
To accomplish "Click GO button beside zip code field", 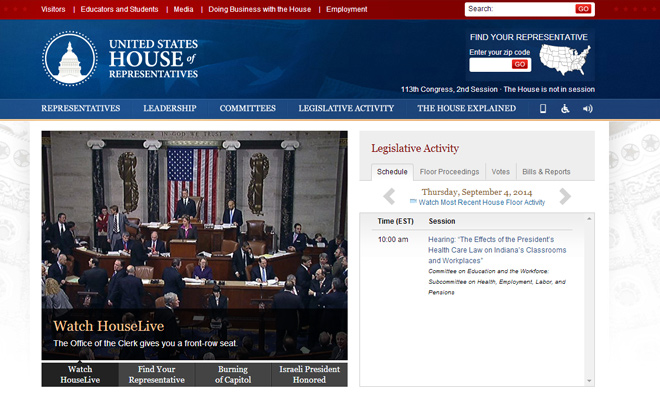I will (x=520, y=64).
